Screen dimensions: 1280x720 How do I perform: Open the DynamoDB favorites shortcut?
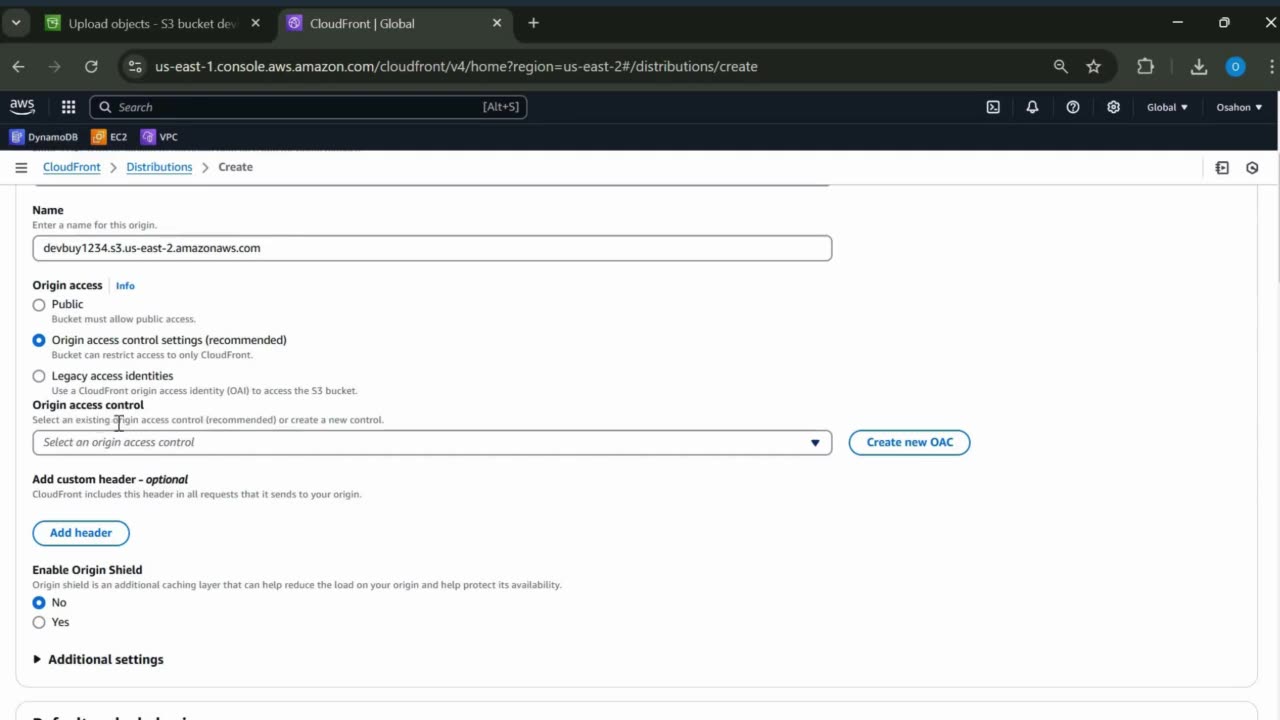pos(44,137)
